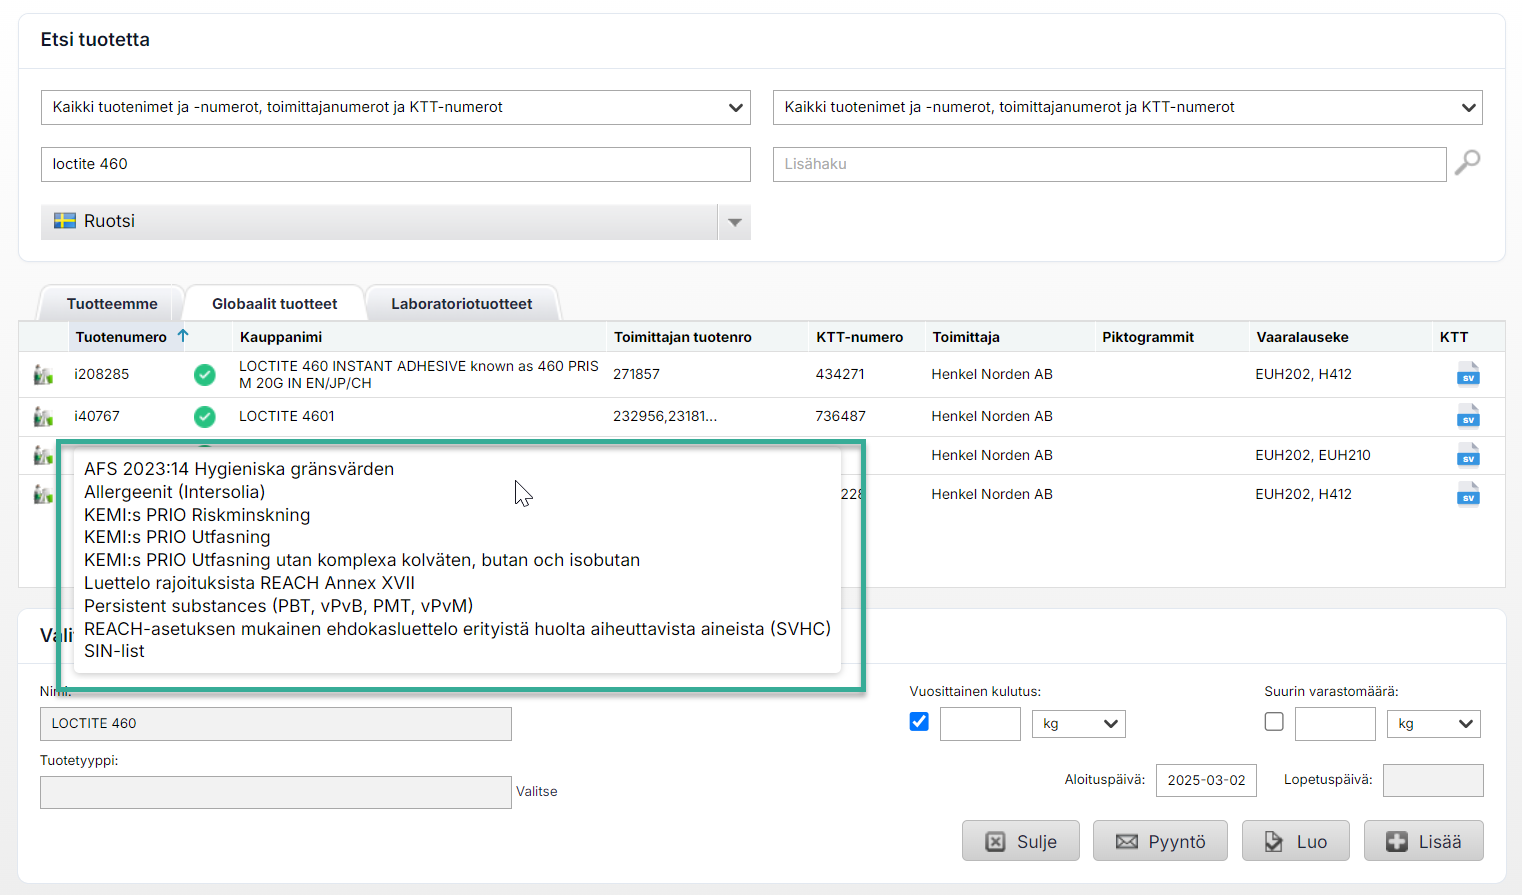The height and width of the screenshot is (895, 1522).
Task: Select Globaalit tuotteet tab
Action: coord(275,304)
